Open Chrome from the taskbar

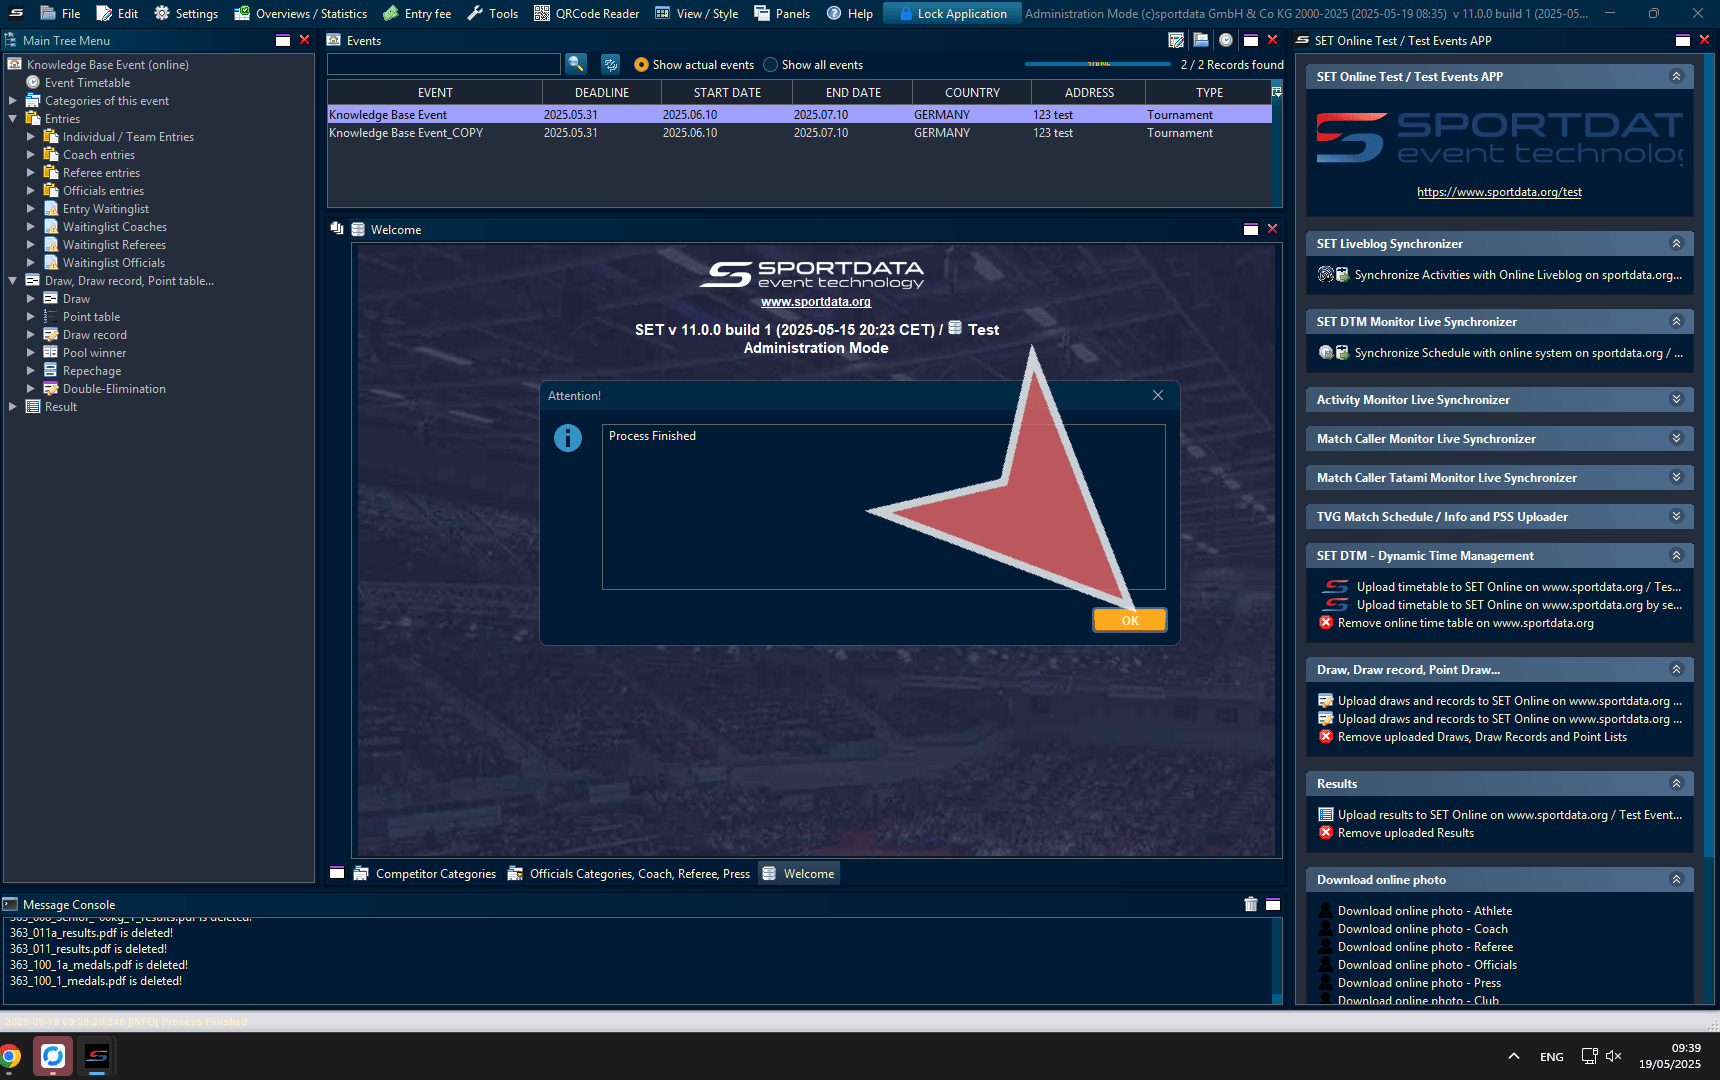tap(10, 1056)
